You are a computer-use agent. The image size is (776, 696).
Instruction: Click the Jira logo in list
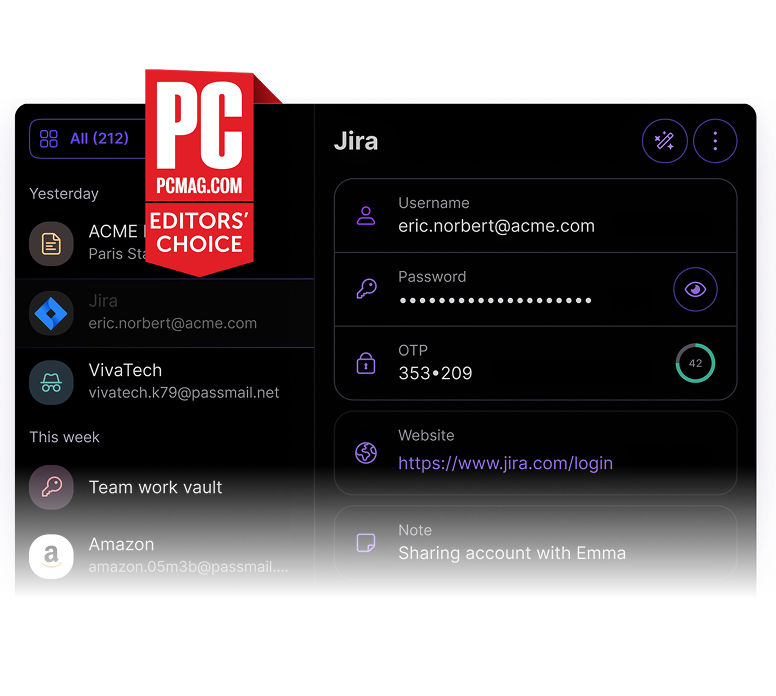click(51, 313)
